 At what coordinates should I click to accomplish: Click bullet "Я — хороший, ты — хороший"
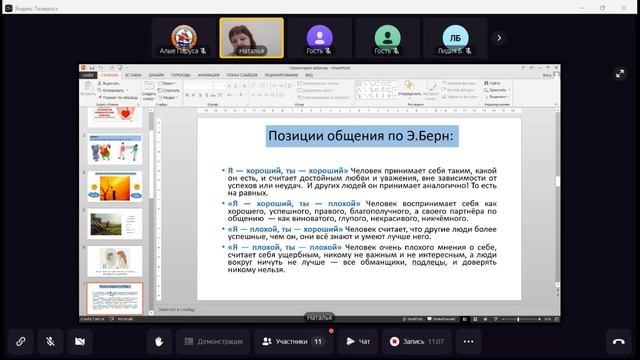(x=288, y=171)
